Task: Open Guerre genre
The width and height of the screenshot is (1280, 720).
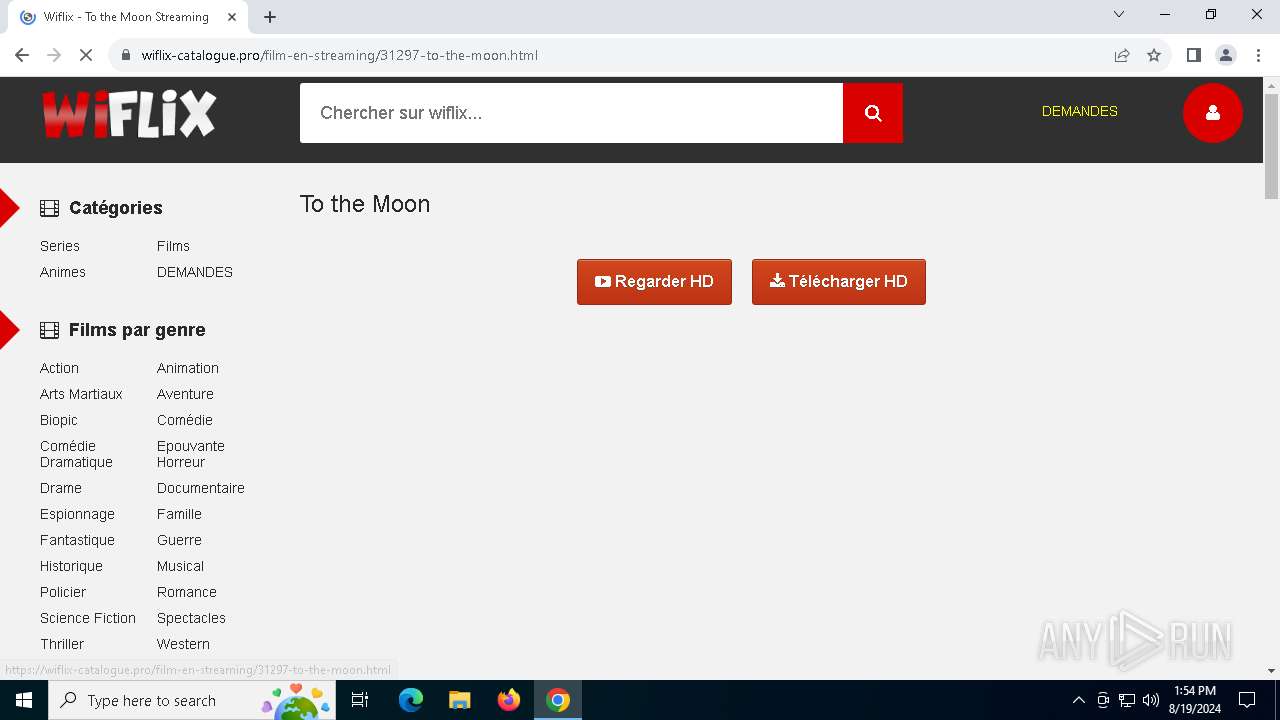Action: 179,540
